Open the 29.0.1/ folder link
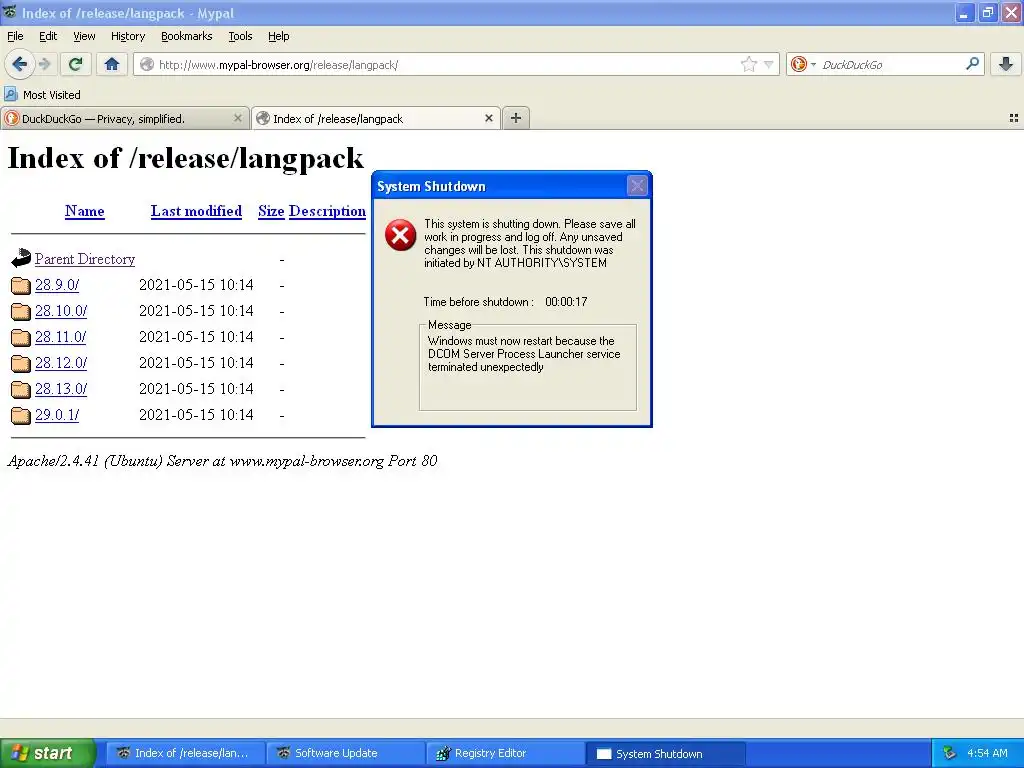 coord(57,415)
